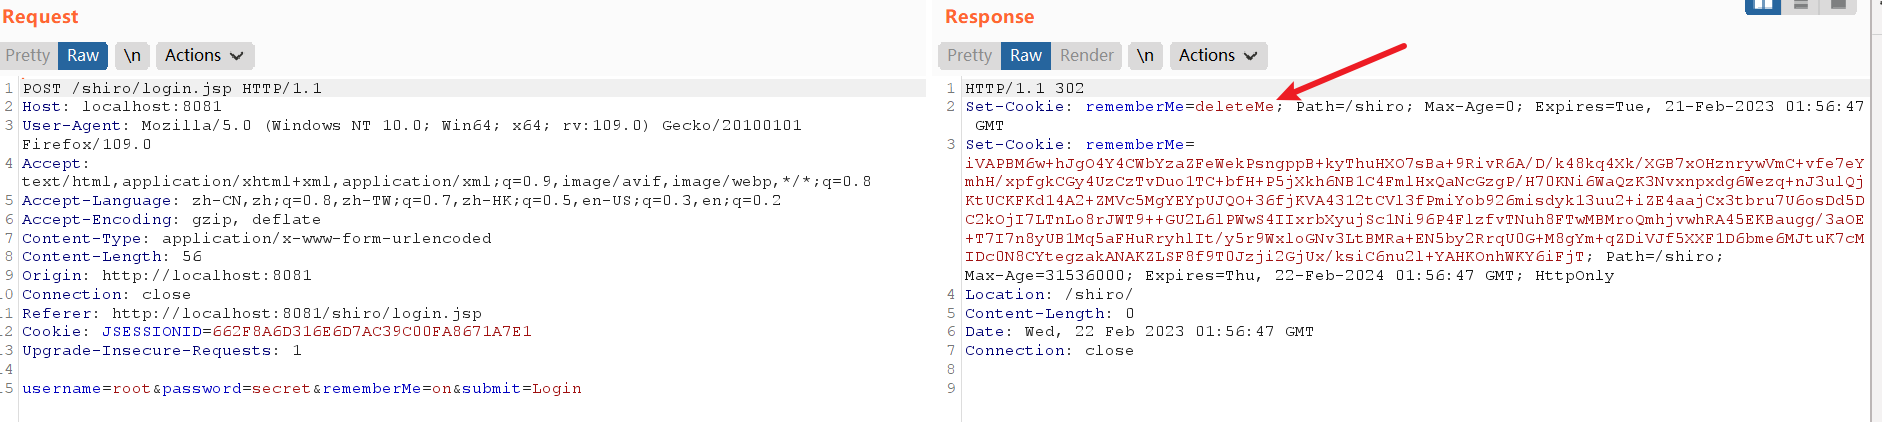The image size is (1882, 422).
Task: Click the HTTP/1.1 302 status line
Action: [1024, 88]
